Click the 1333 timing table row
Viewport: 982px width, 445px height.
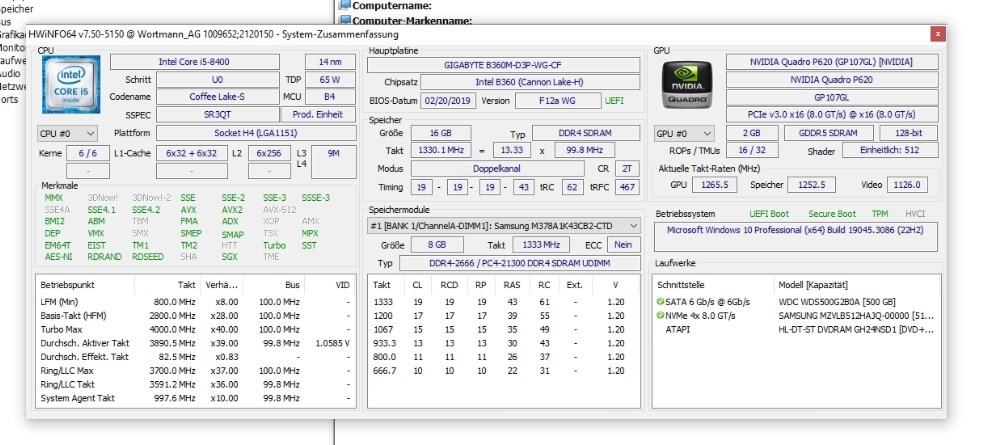tap(504, 302)
